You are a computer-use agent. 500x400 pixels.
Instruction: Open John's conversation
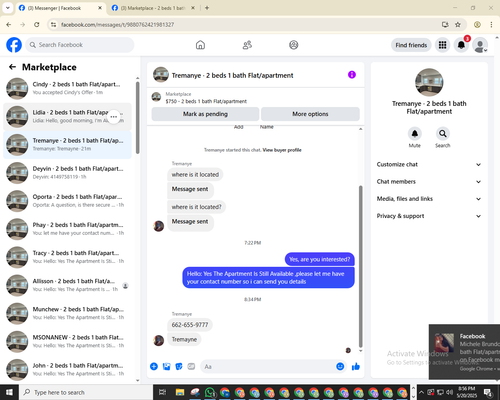point(67,369)
